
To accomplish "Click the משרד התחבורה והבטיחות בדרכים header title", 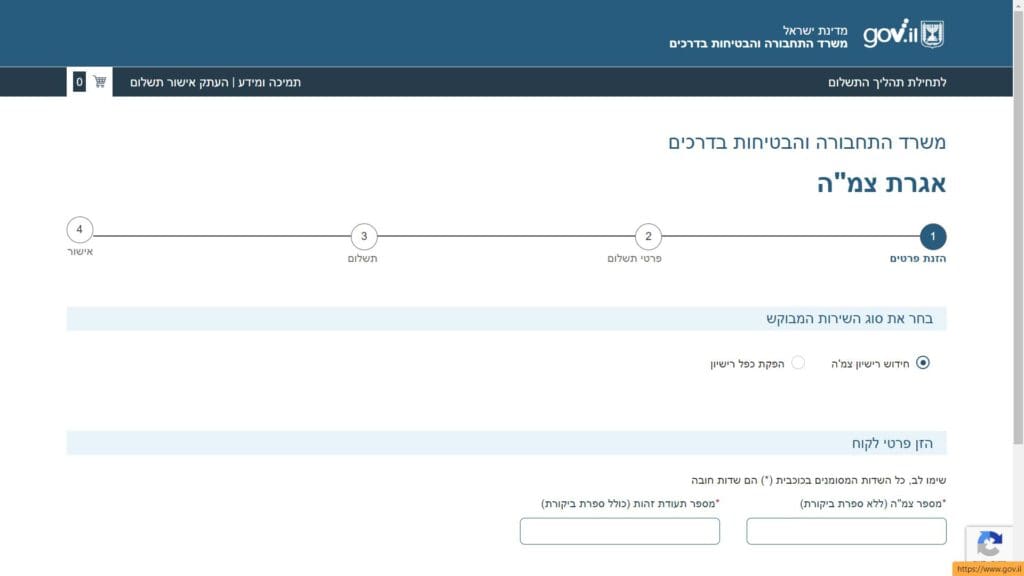I will (x=758, y=44).
